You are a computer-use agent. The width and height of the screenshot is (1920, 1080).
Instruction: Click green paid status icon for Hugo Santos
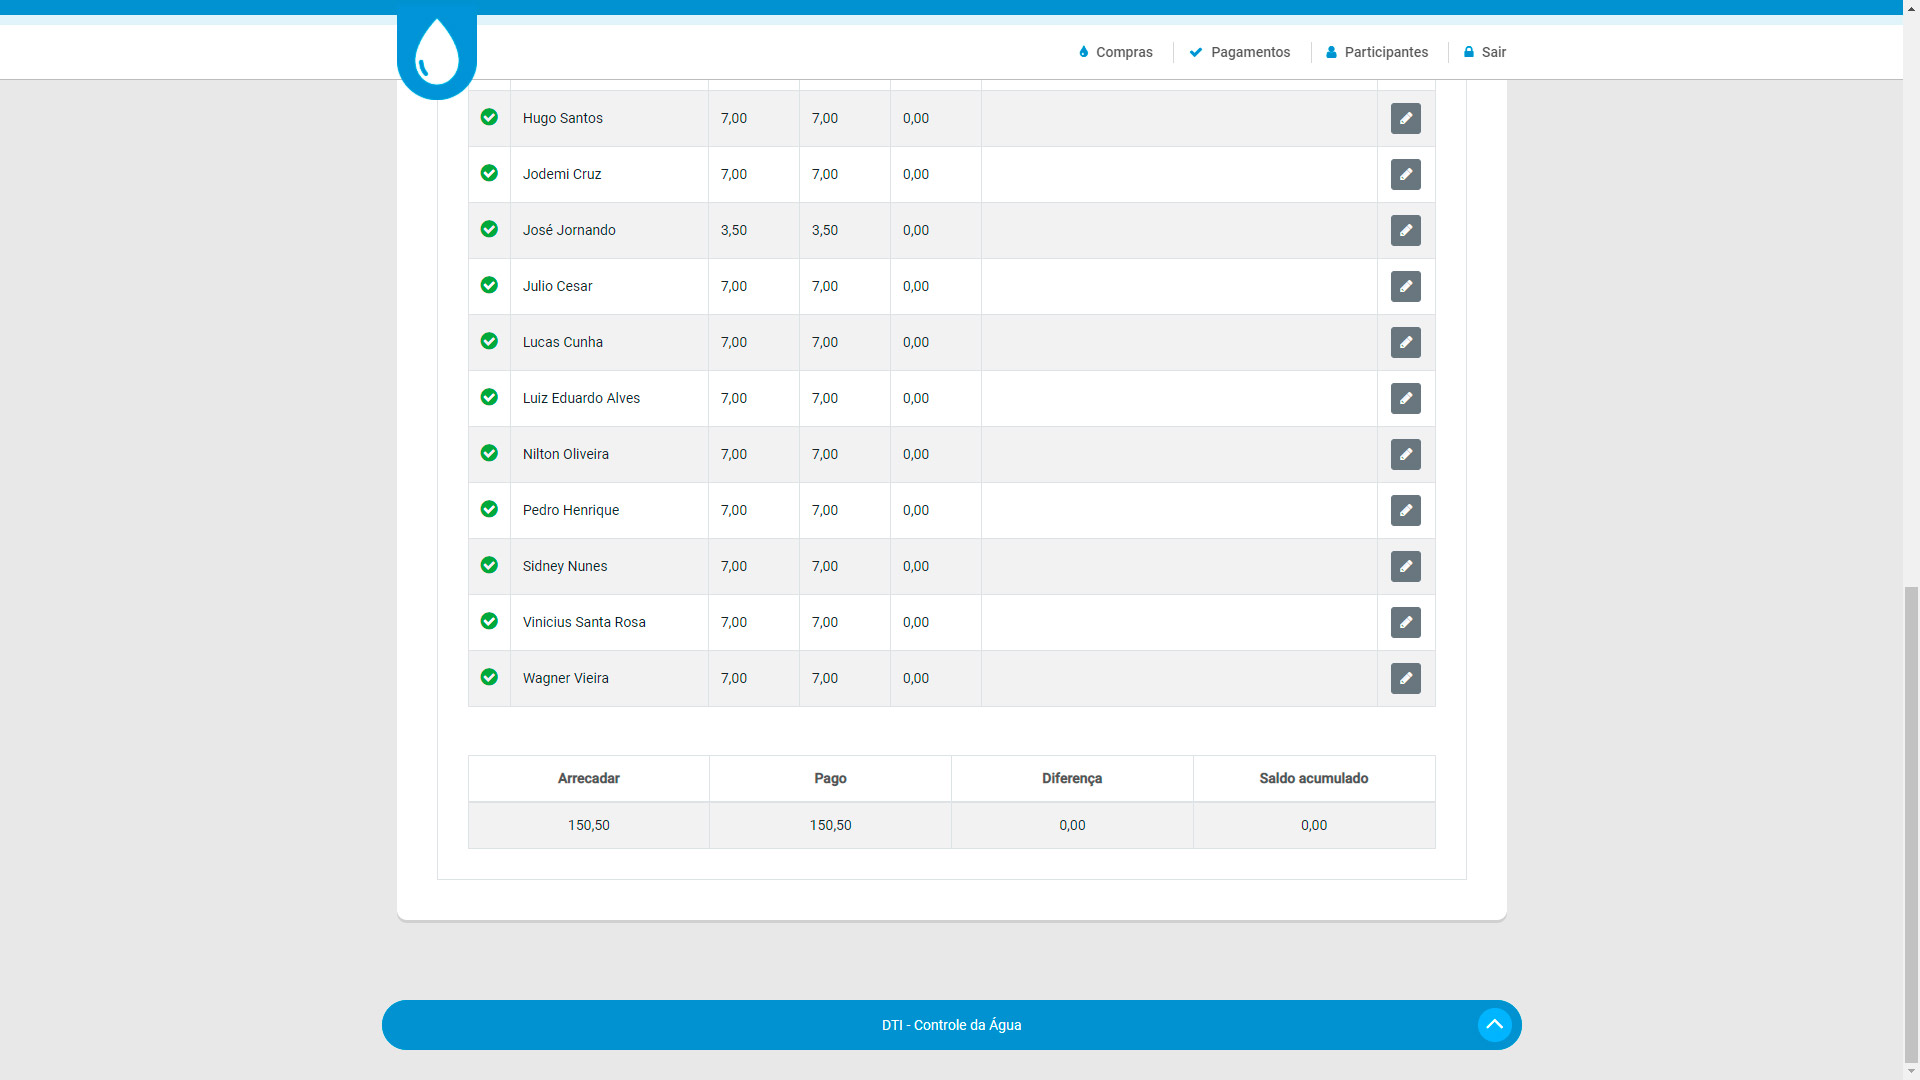click(x=489, y=117)
